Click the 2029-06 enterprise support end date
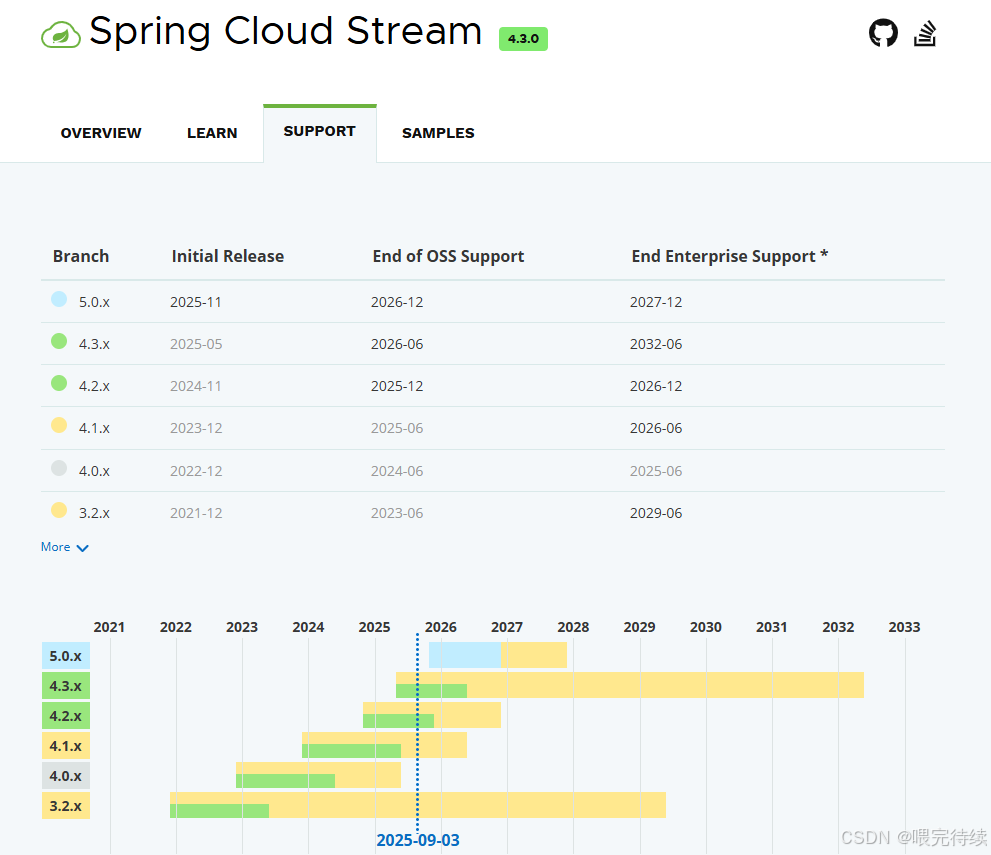The image size is (991, 855). click(656, 513)
